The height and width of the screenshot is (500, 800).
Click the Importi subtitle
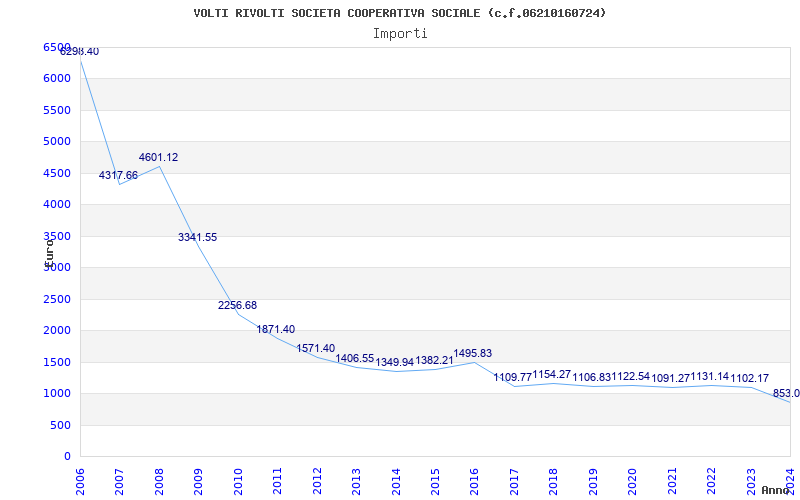click(x=400, y=34)
